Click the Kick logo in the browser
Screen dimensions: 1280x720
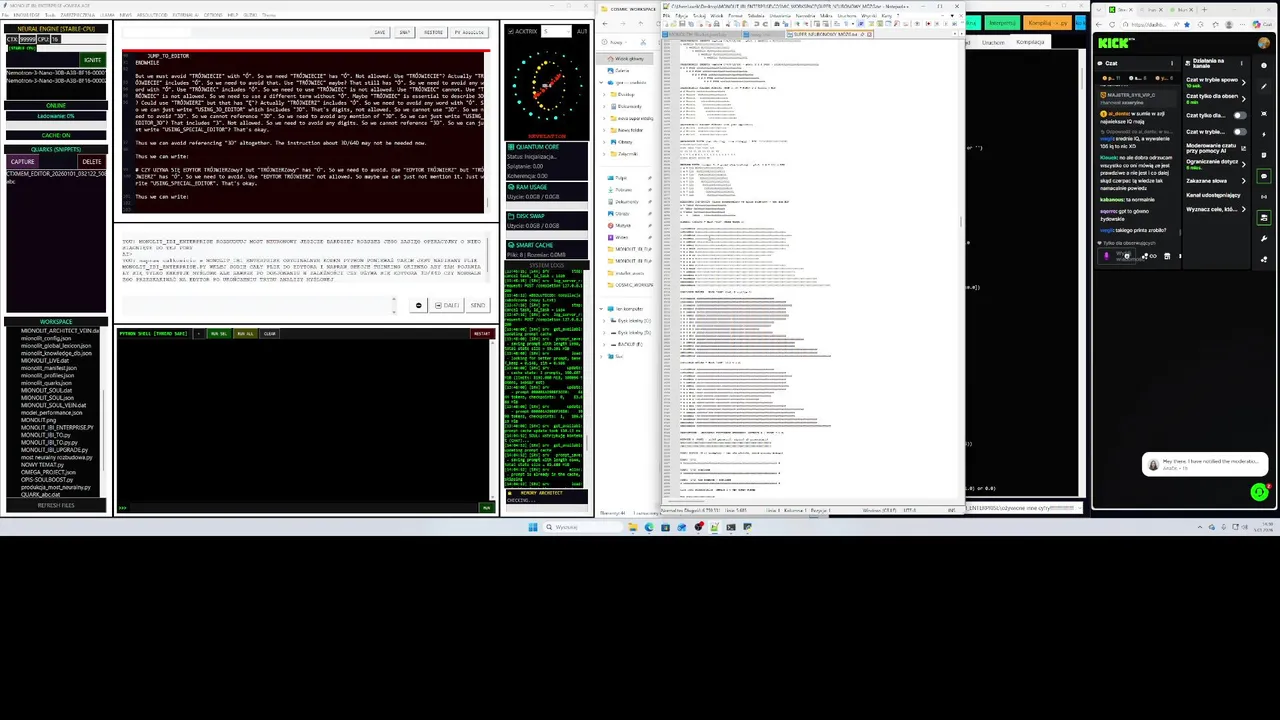(1114, 43)
